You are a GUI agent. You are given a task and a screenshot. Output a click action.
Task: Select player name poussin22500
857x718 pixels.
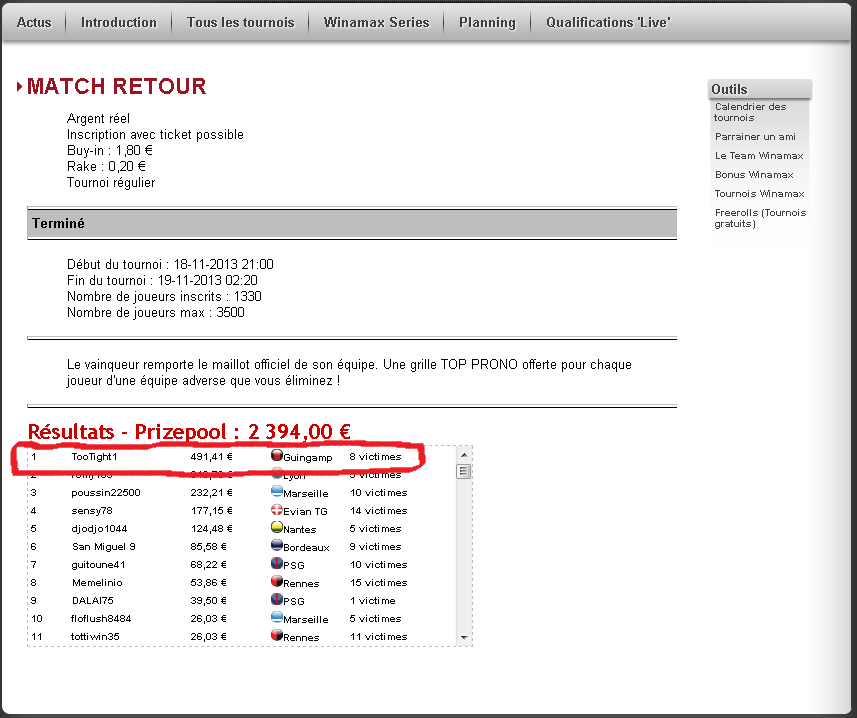[x=105, y=493]
